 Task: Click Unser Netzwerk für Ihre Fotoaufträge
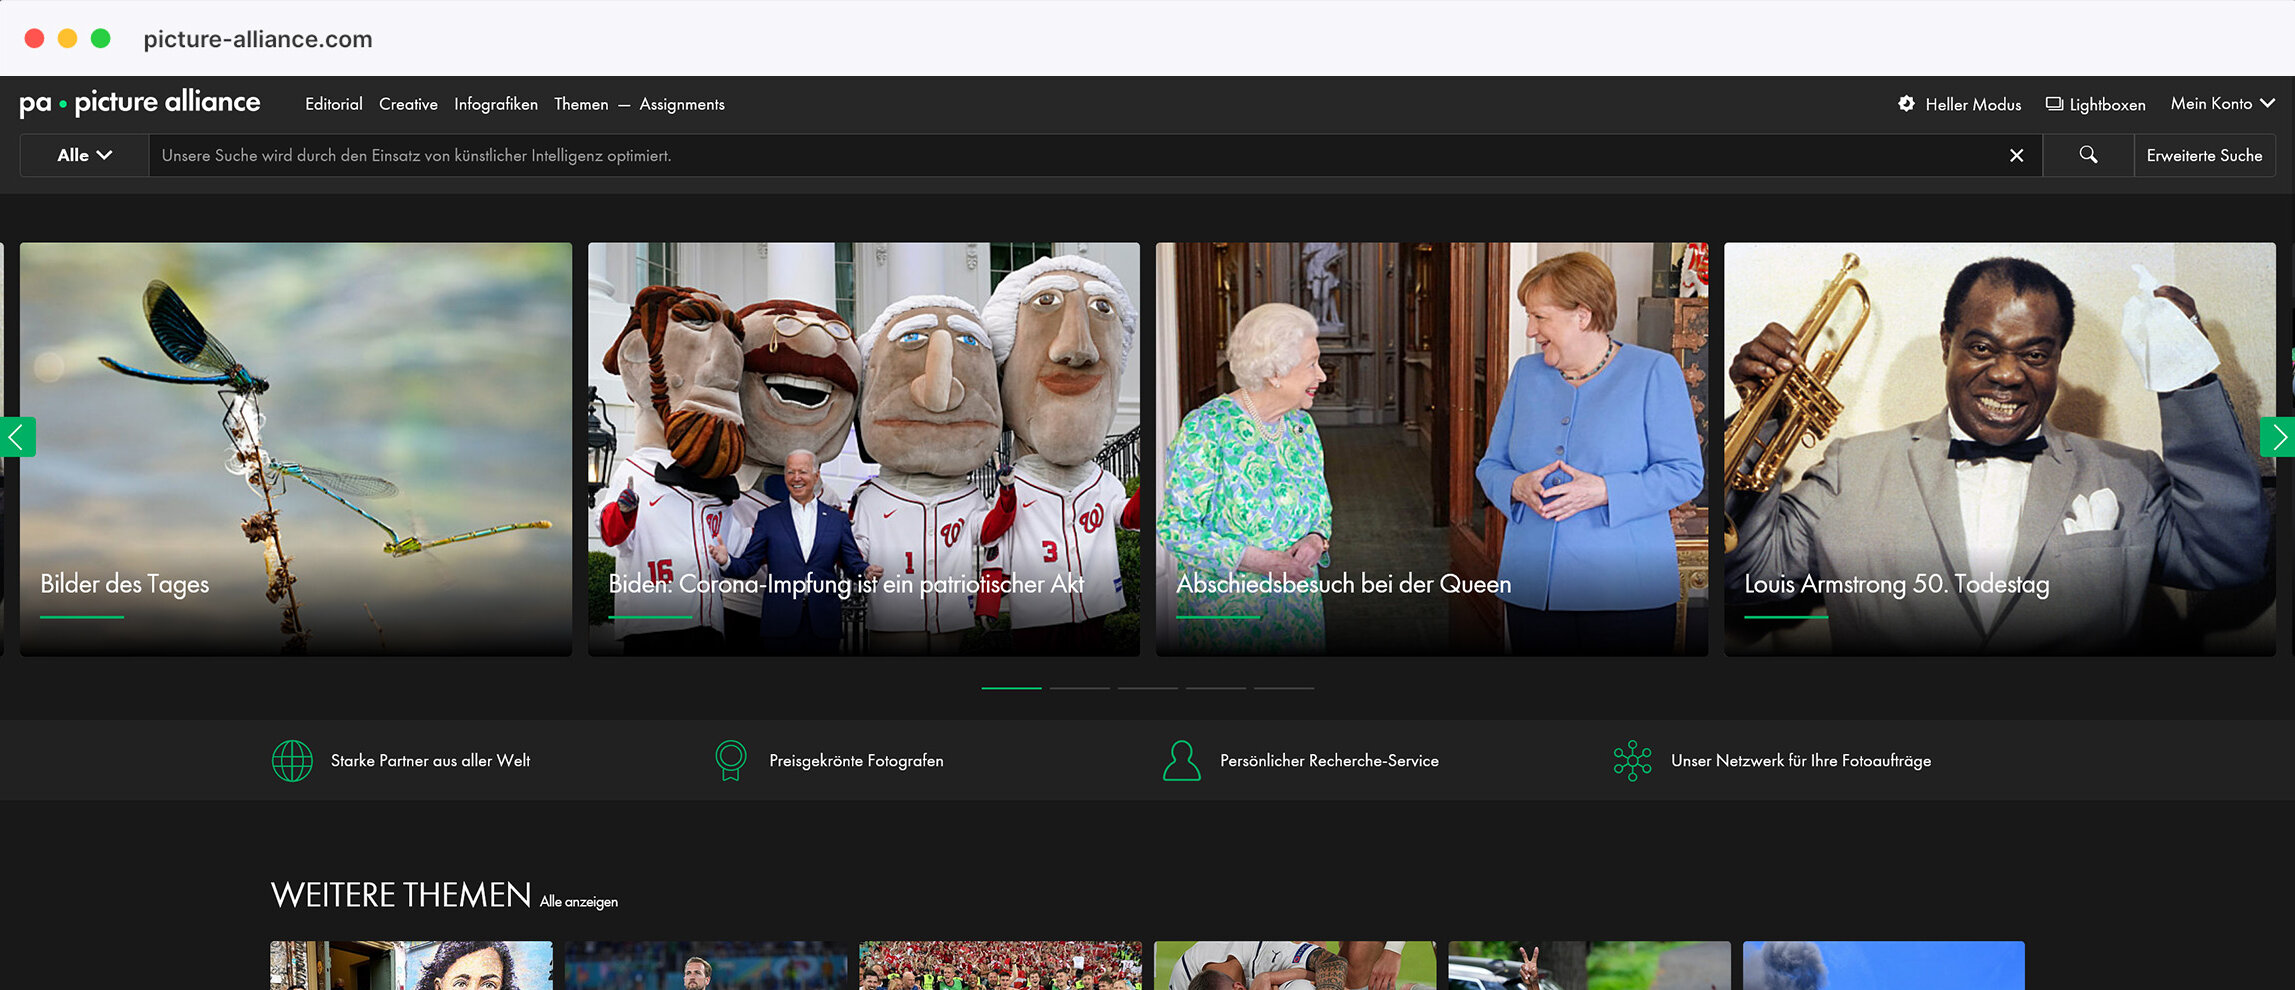(1801, 761)
